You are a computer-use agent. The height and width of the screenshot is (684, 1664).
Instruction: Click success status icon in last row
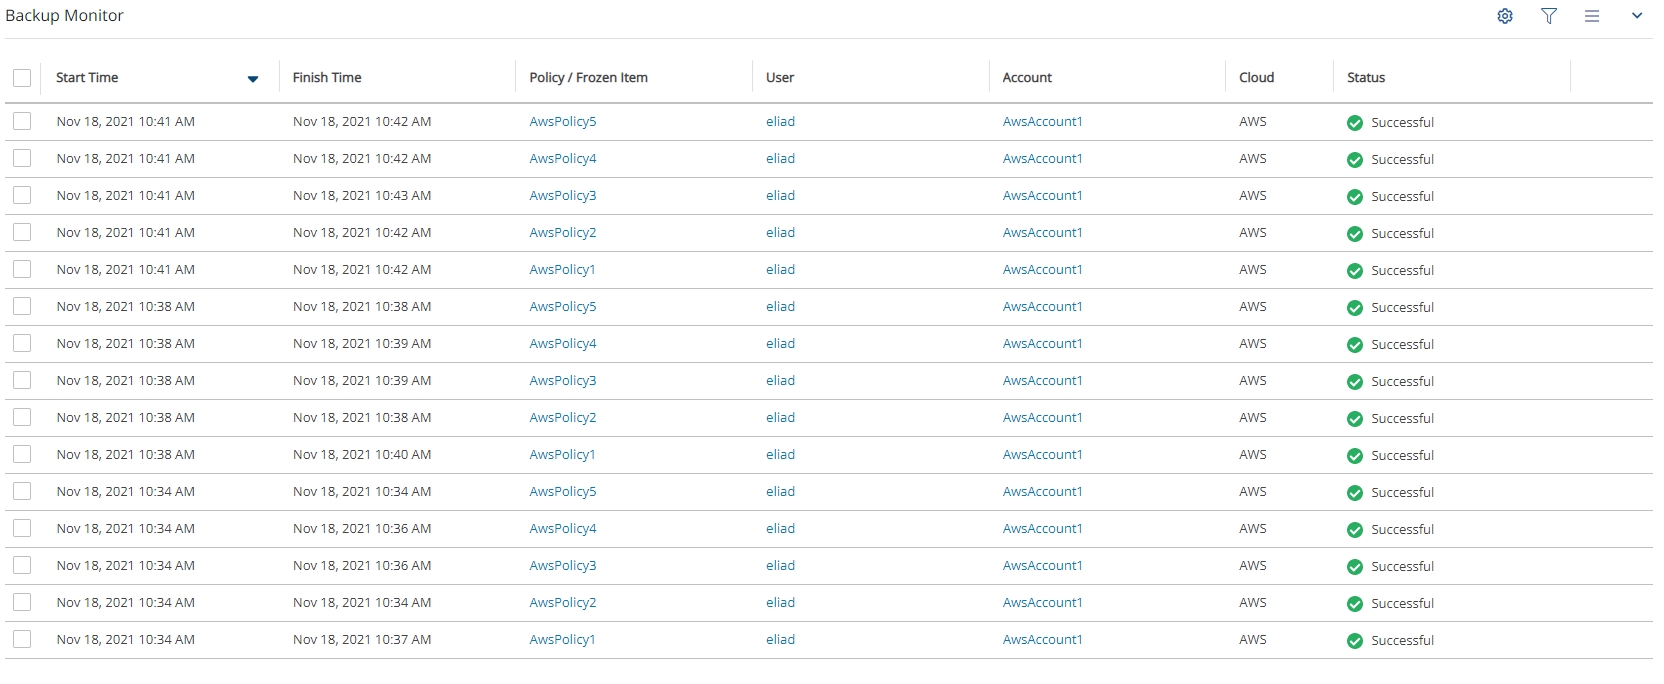coord(1355,641)
